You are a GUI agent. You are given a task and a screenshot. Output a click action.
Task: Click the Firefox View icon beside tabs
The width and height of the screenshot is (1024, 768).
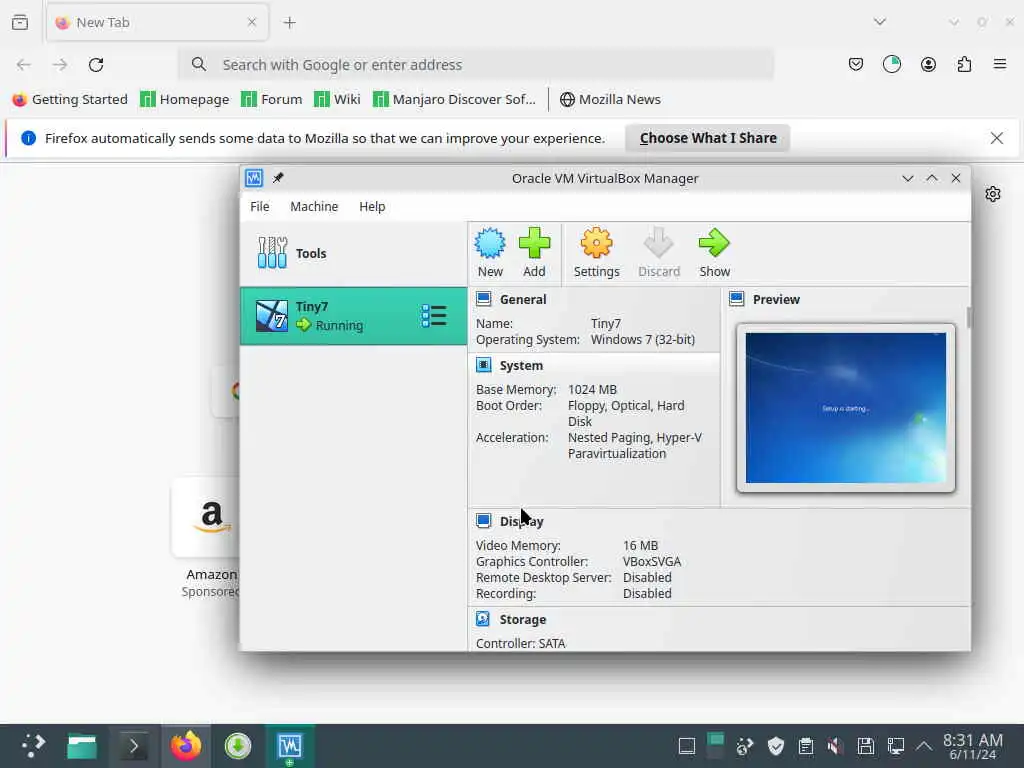click(20, 22)
